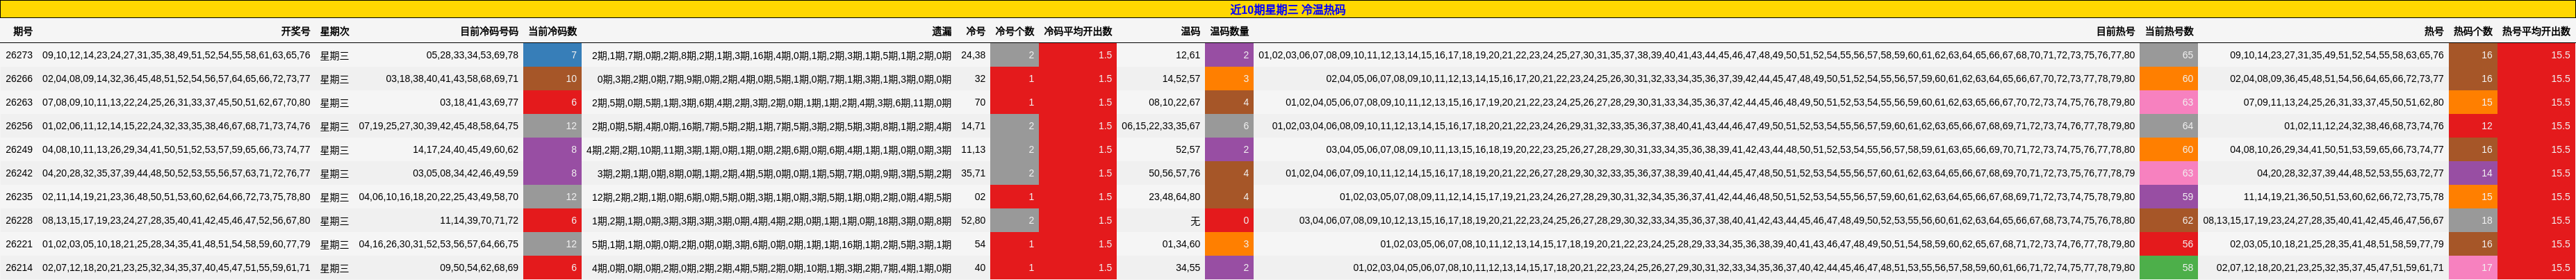The image size is (2576, 280).
Task: Click cold number 52,80 in row 26228
Action: coord(973,220)
